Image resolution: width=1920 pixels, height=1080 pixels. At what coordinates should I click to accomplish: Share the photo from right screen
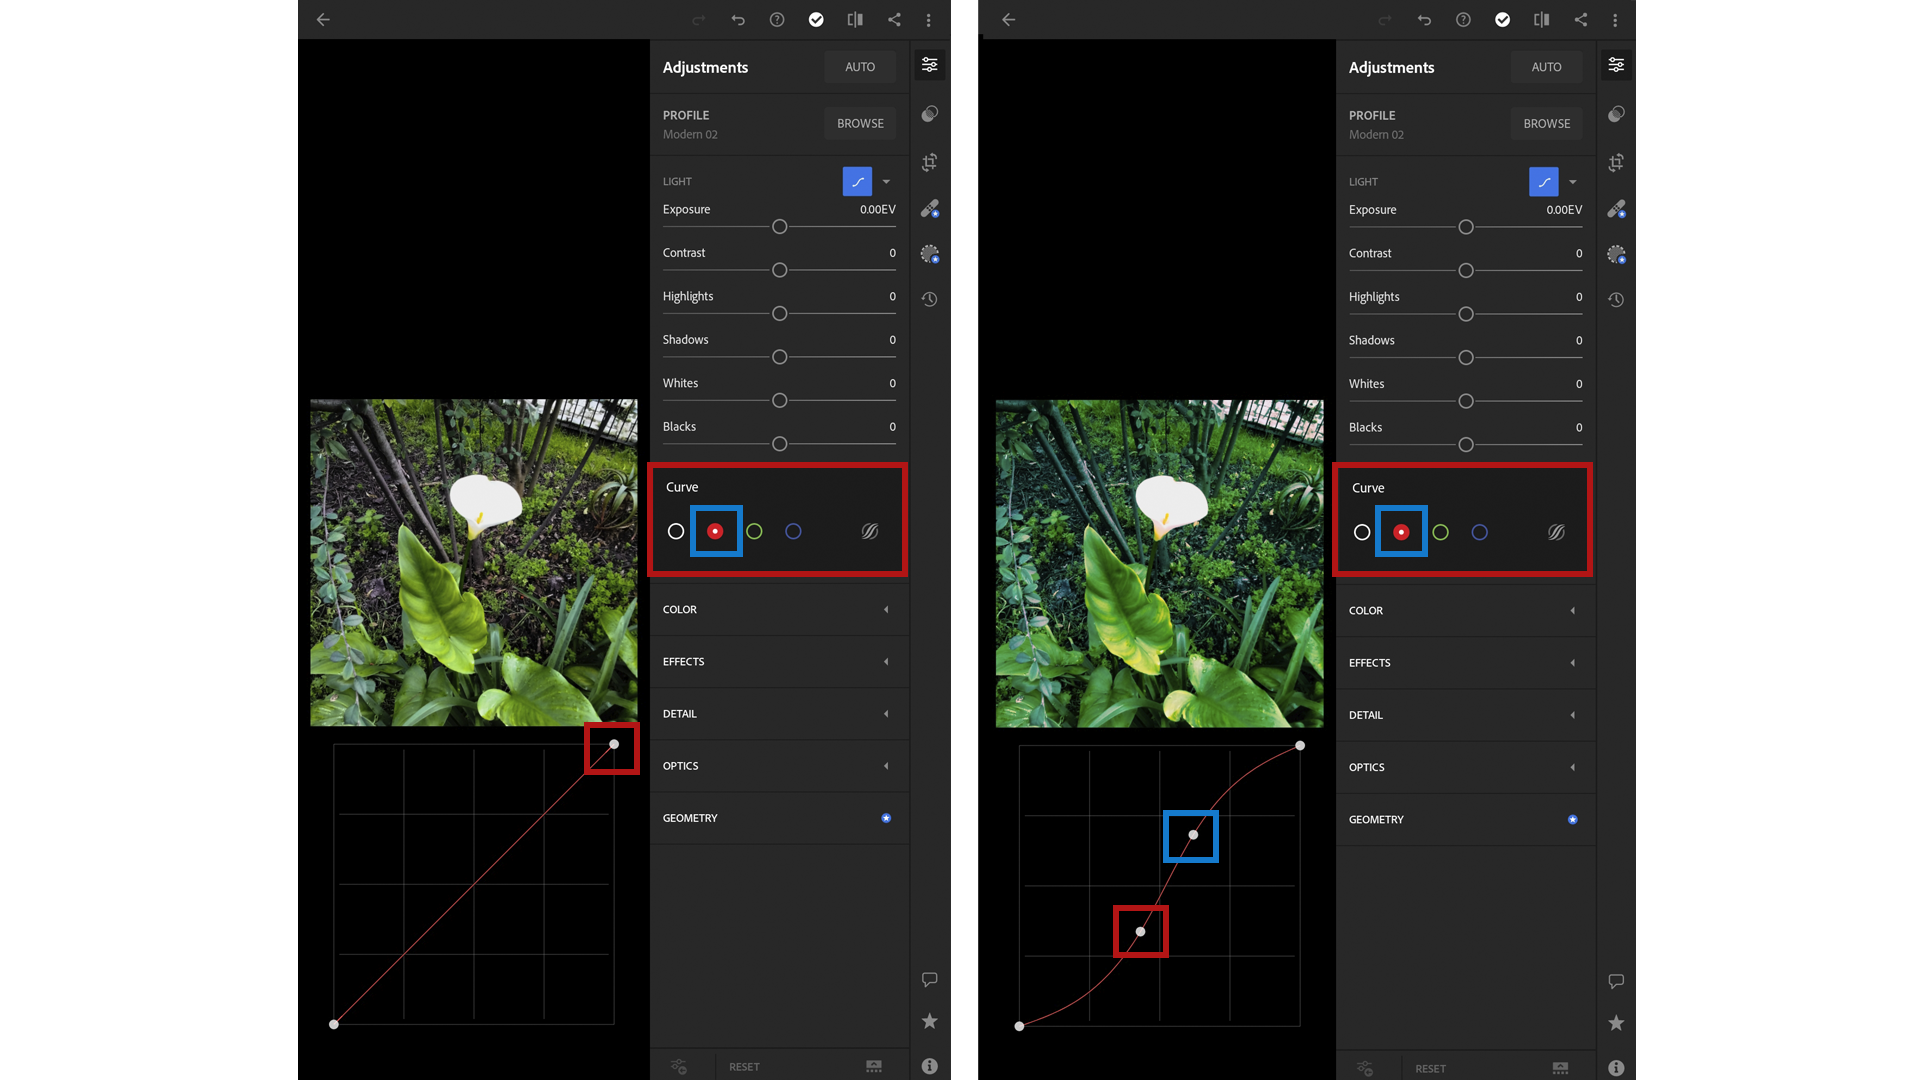[1580, 20]
